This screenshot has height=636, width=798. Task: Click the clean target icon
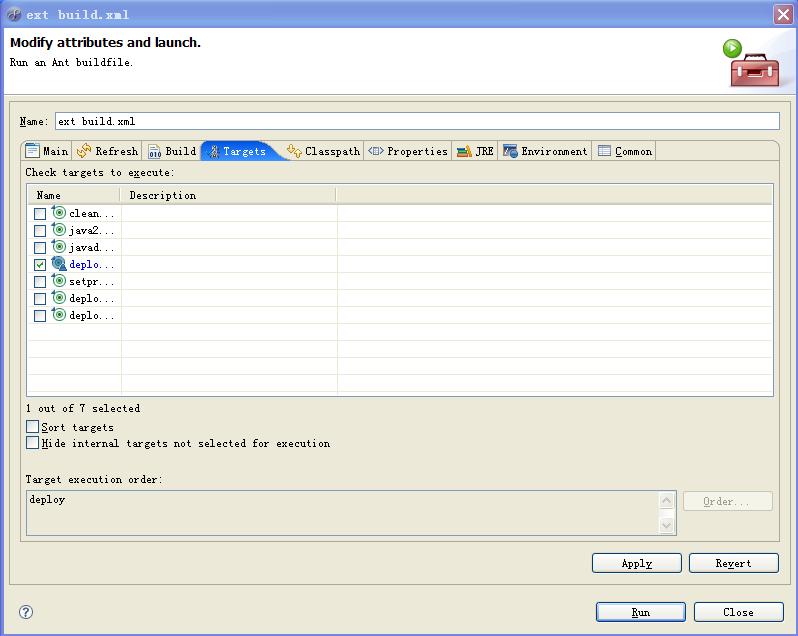tap(59, 213)
